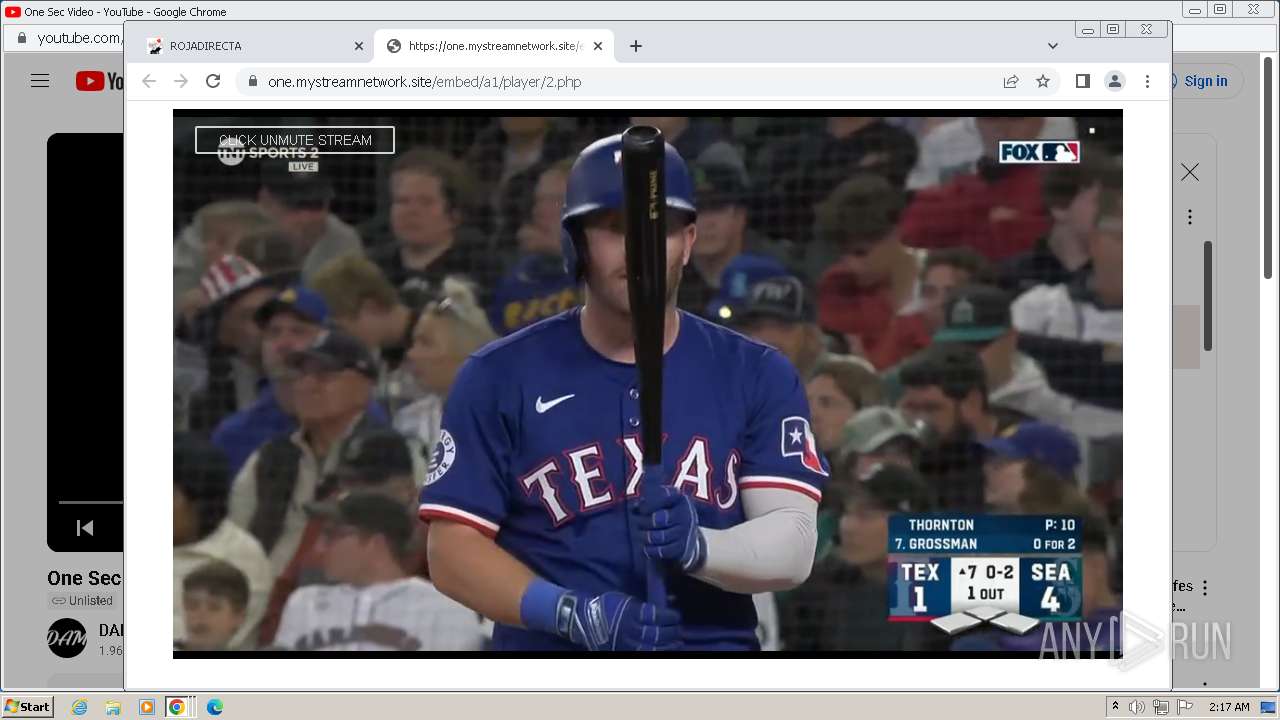The width and height of the screenshot is (1280, 720).
Task: Go back in the front Chrome window
Action: click(149, 81)
